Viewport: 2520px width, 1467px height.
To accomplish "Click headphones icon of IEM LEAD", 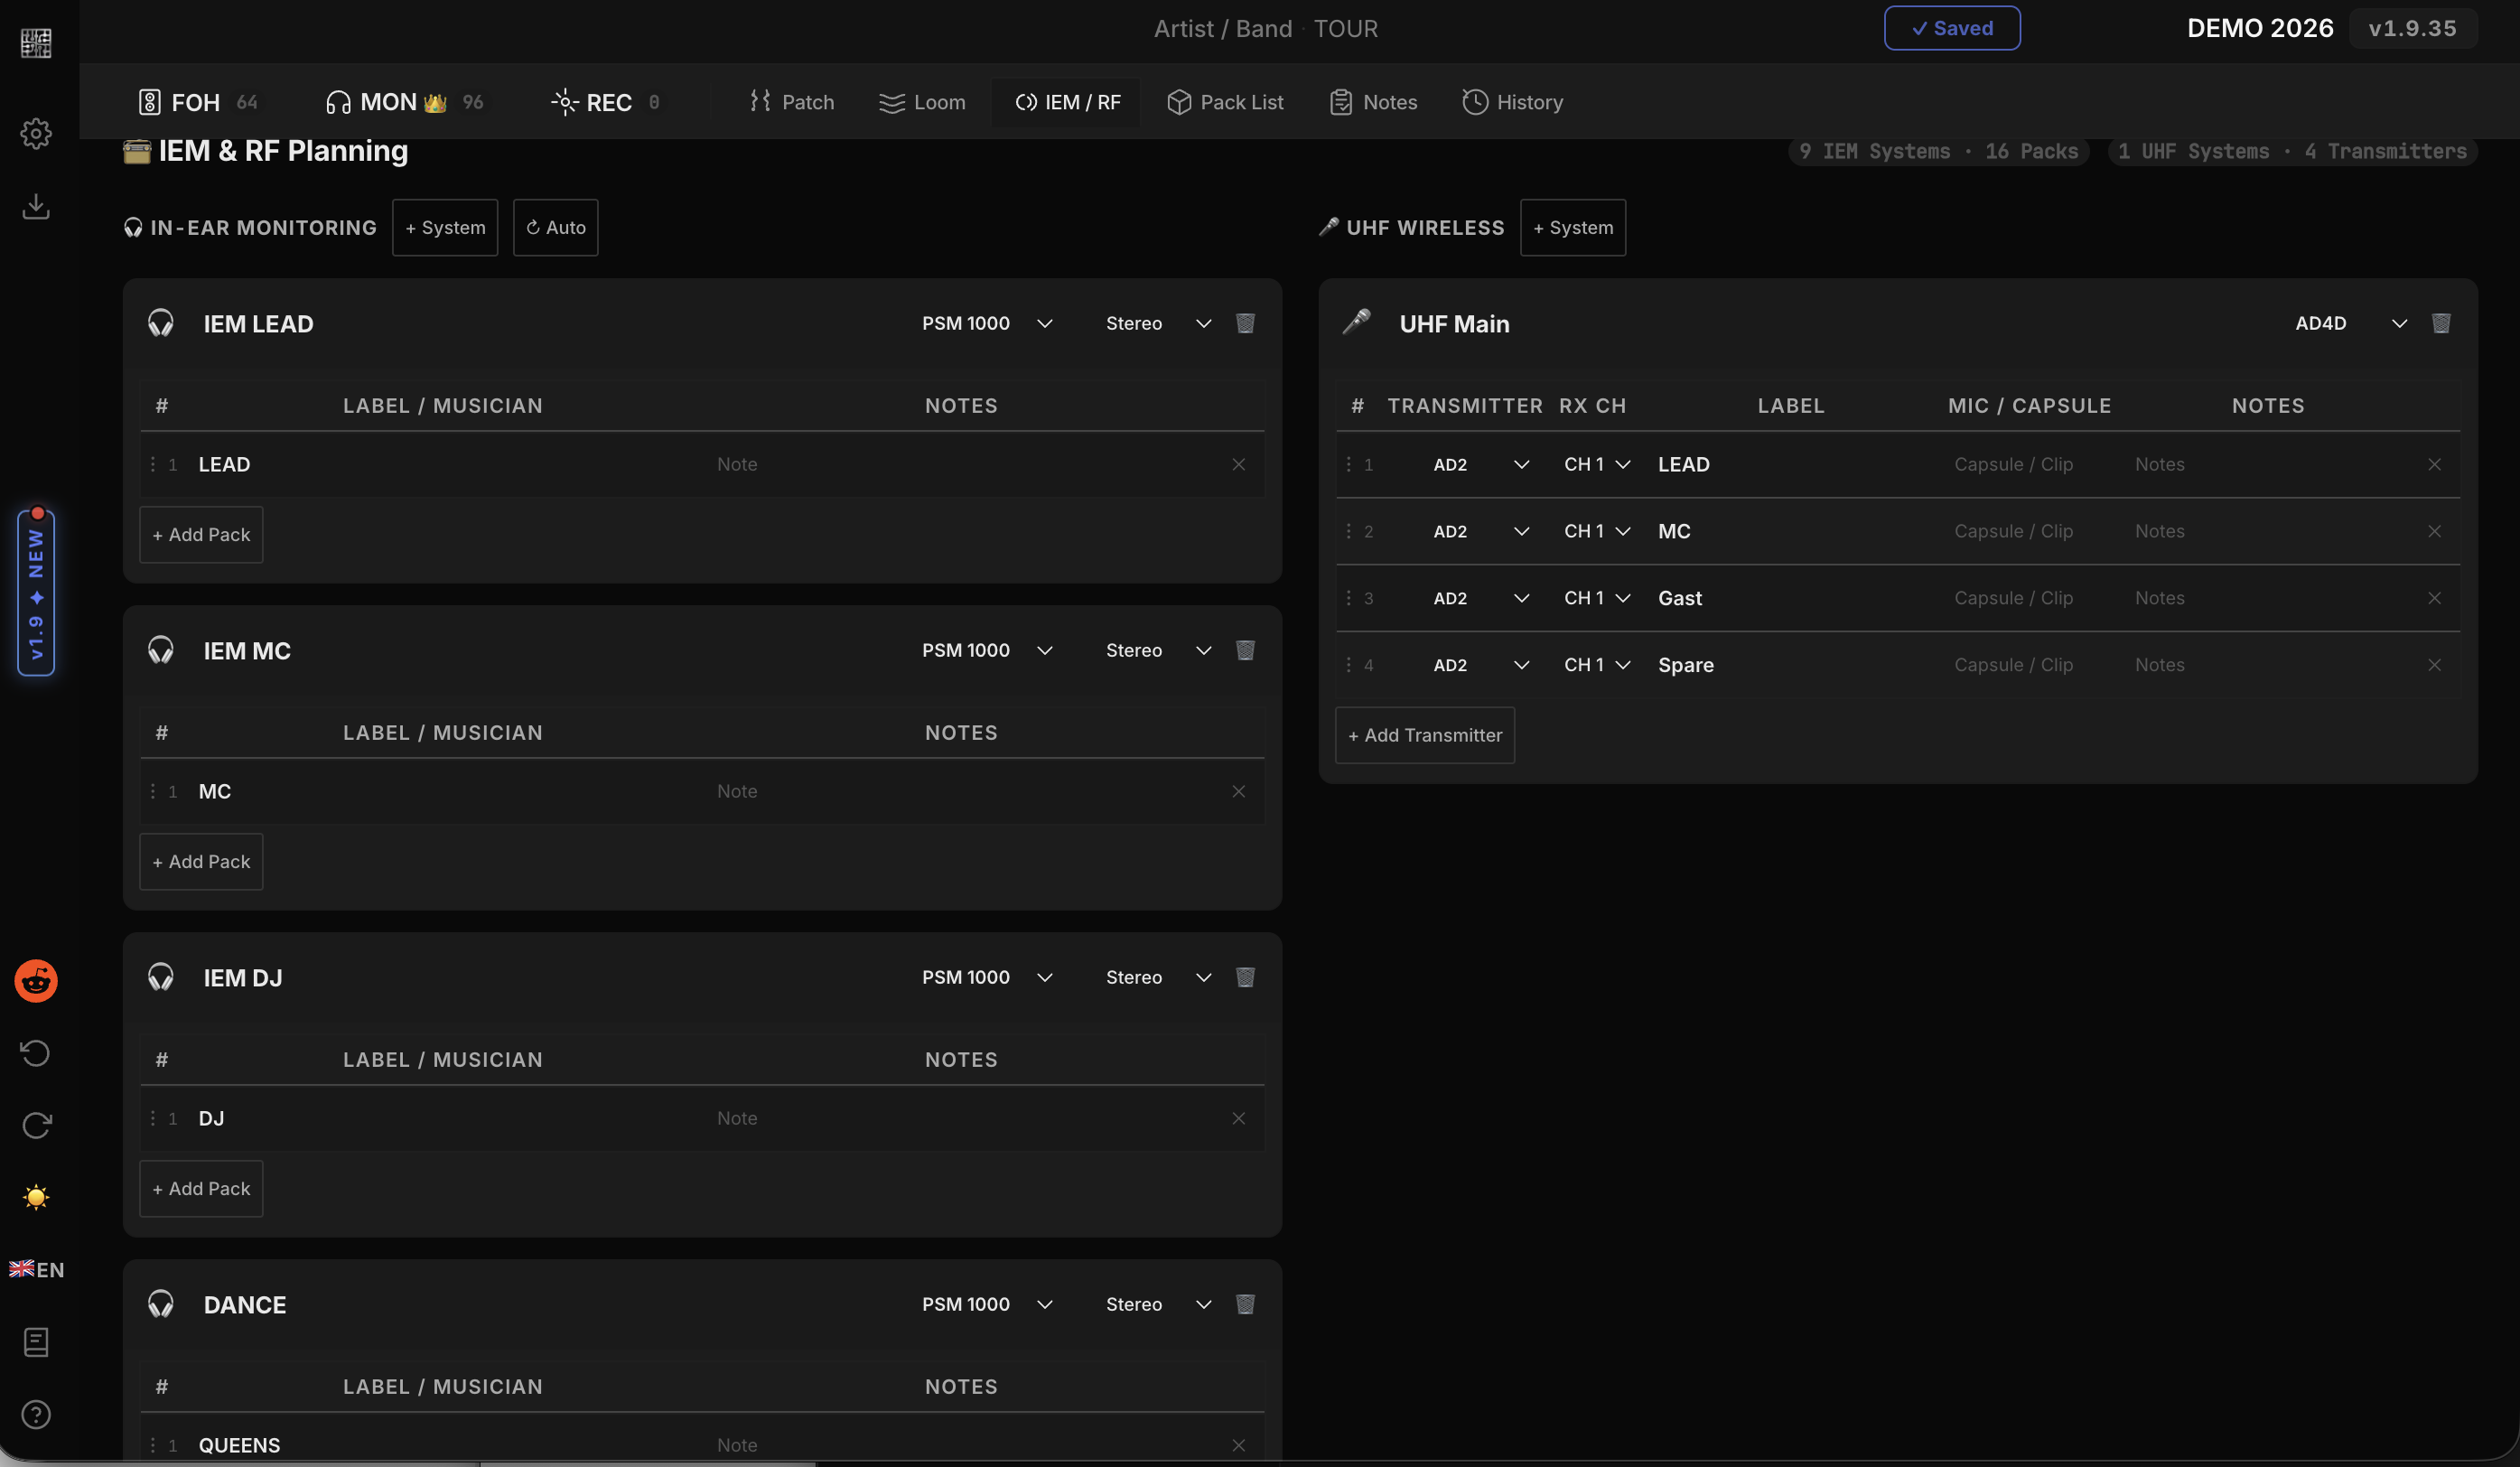I will tap(160, 323).
